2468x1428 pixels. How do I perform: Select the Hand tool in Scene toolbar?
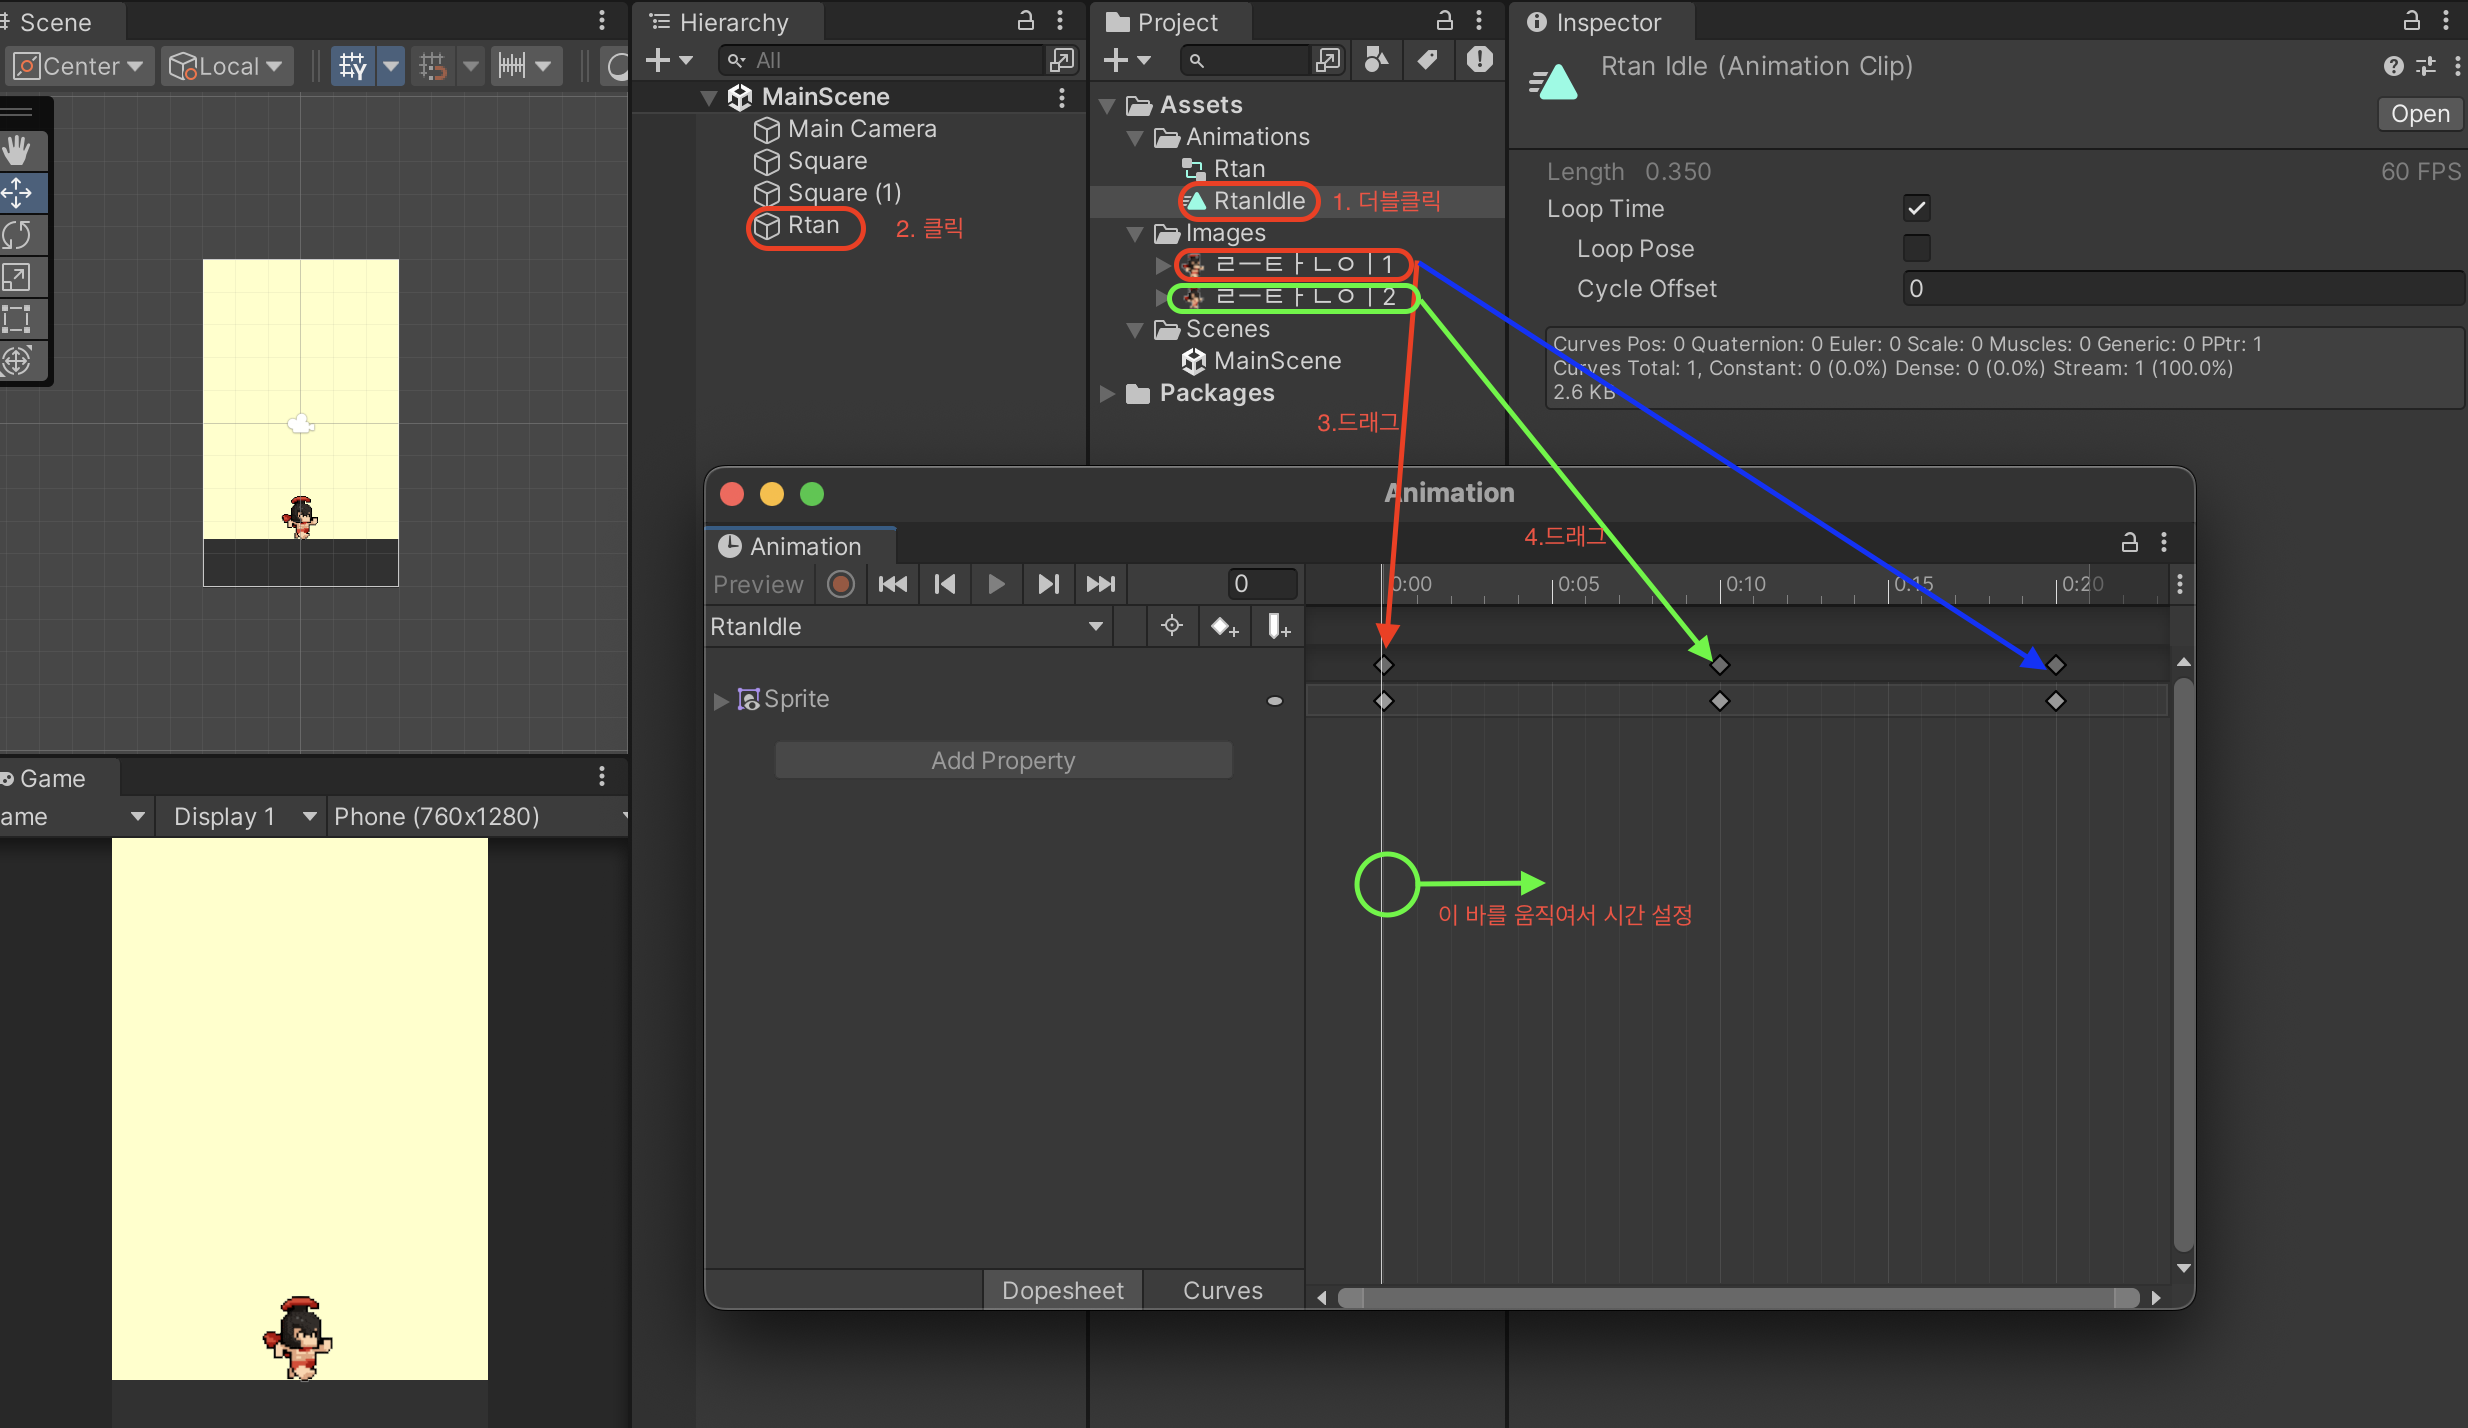click(x=17, y=151)
